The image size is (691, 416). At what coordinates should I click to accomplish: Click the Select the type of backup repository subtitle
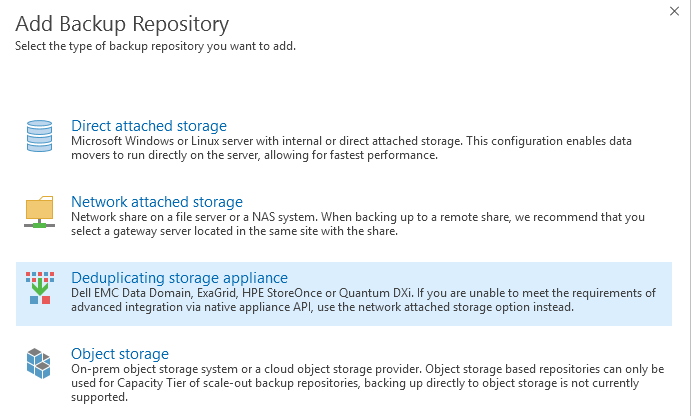coord(156,46)
